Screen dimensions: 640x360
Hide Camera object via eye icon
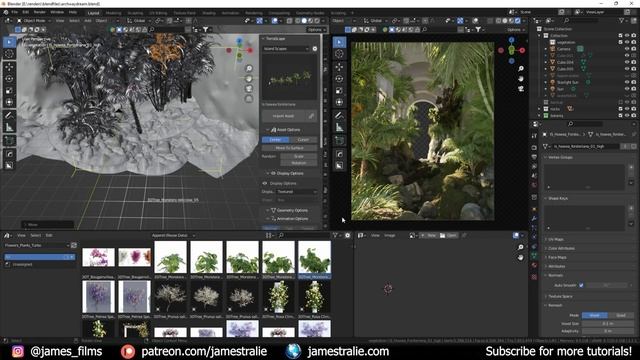pyautogui.click(x=627, y=49)
